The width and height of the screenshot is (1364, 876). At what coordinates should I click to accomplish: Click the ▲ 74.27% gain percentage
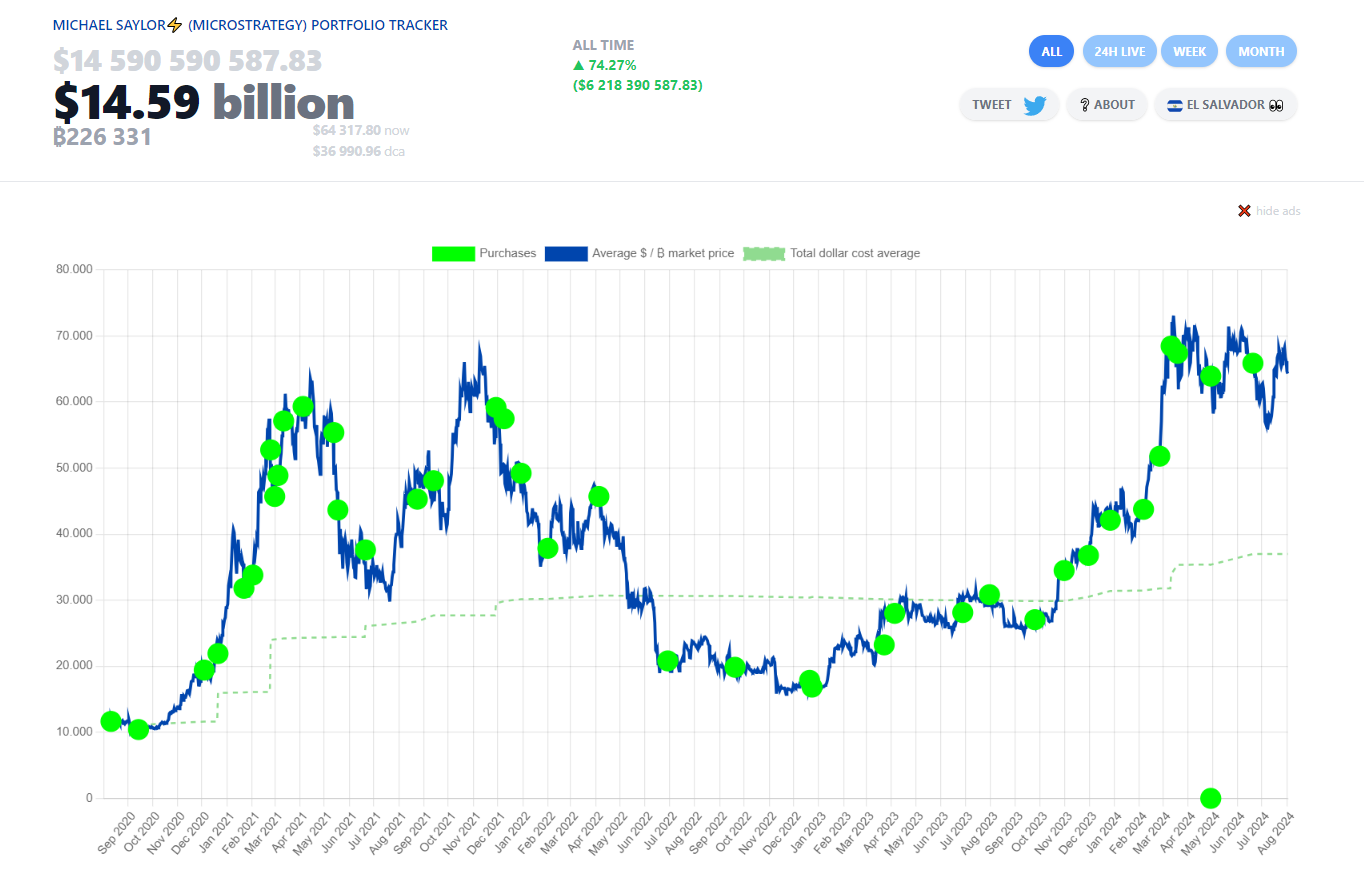coord(604,65)
